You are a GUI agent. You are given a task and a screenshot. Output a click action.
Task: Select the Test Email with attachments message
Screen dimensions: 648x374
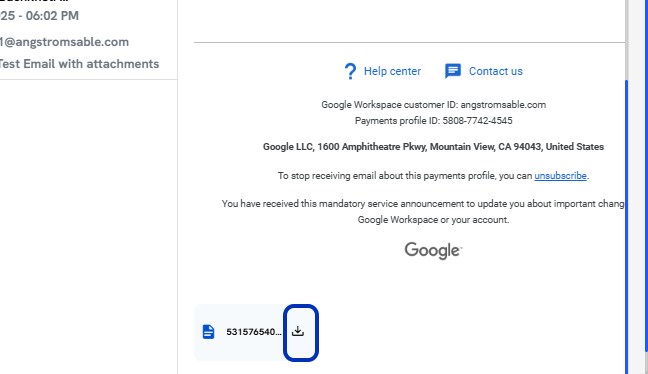(x=79, y=64)
